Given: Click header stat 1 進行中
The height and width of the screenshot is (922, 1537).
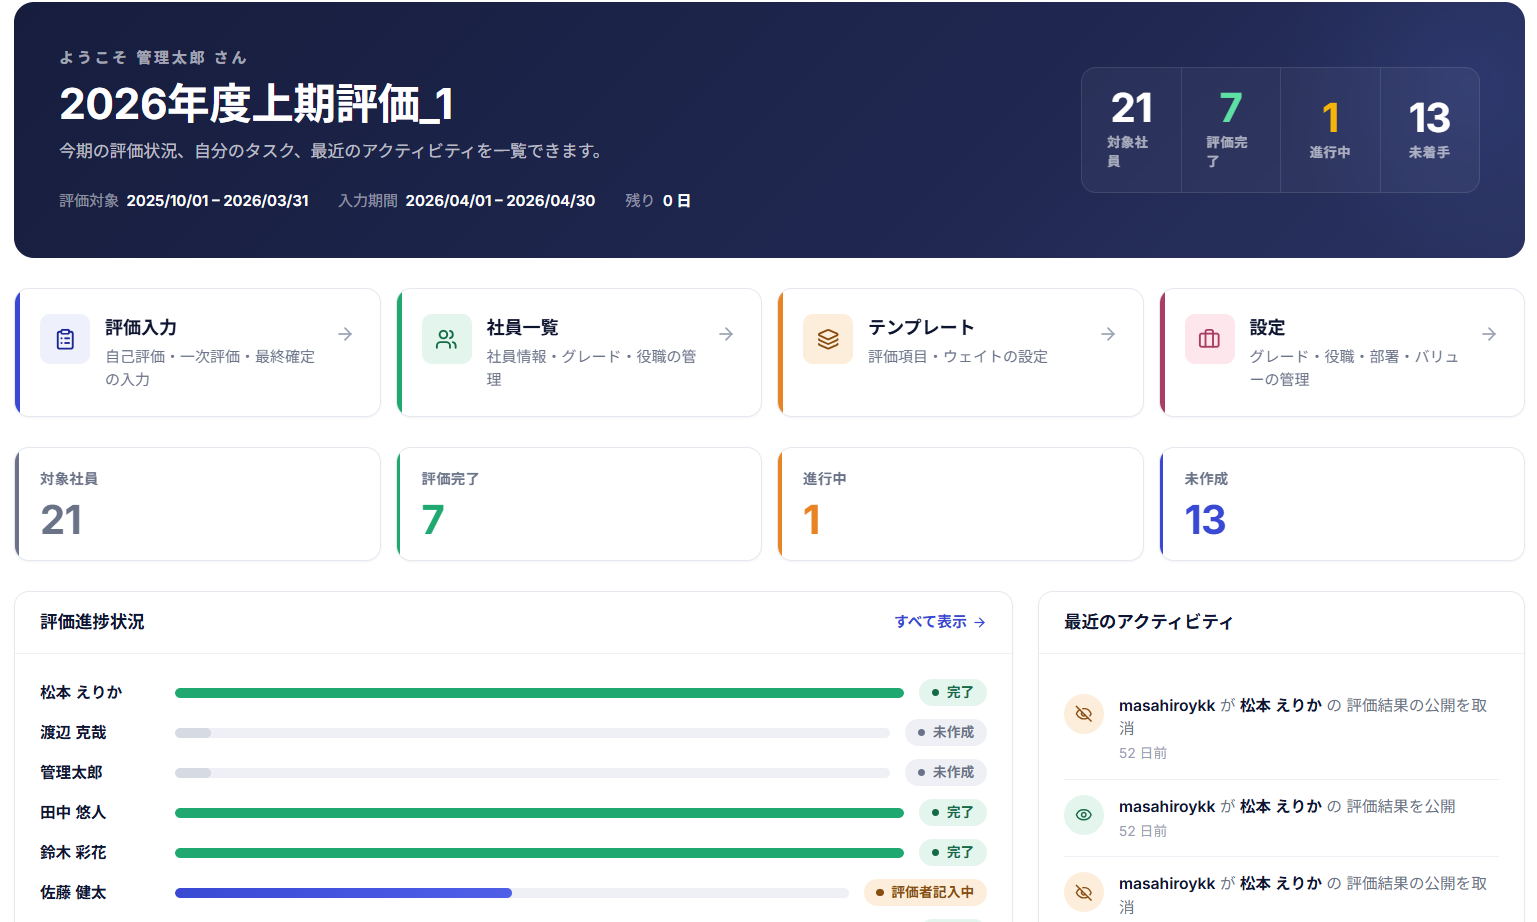Looking at the screenshot, I should pyautogui.click(x=1330, y=130).
